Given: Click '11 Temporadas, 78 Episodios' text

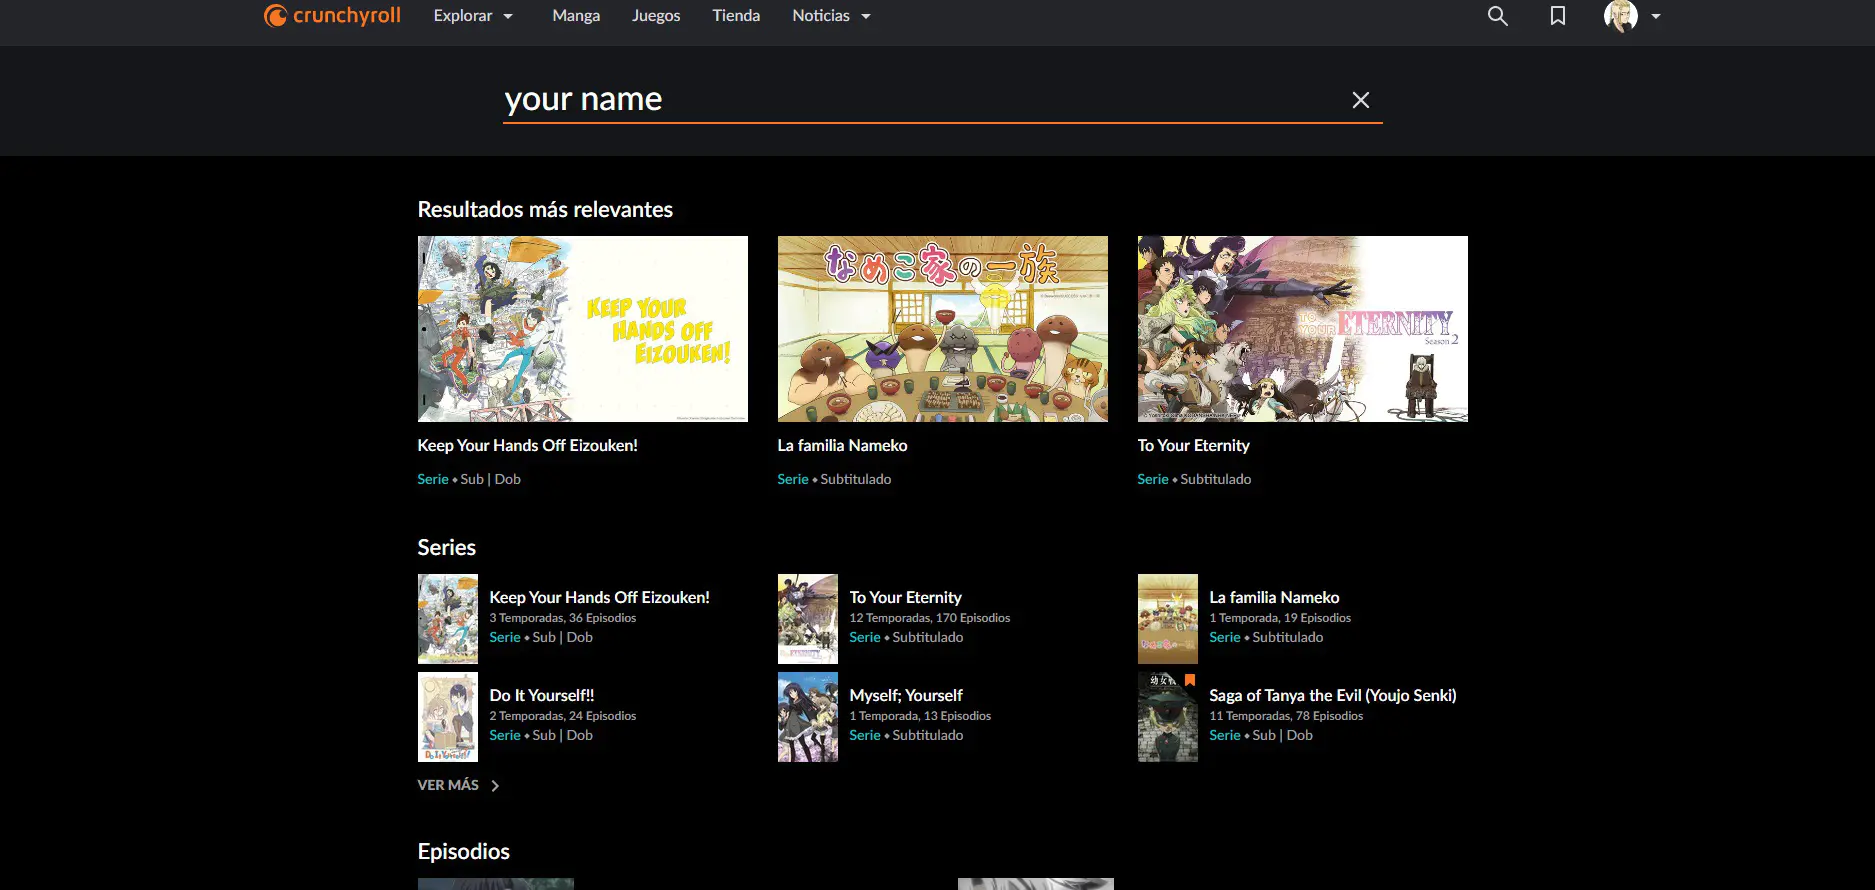Looking at the screenshot, I should tap(1286, 716).
